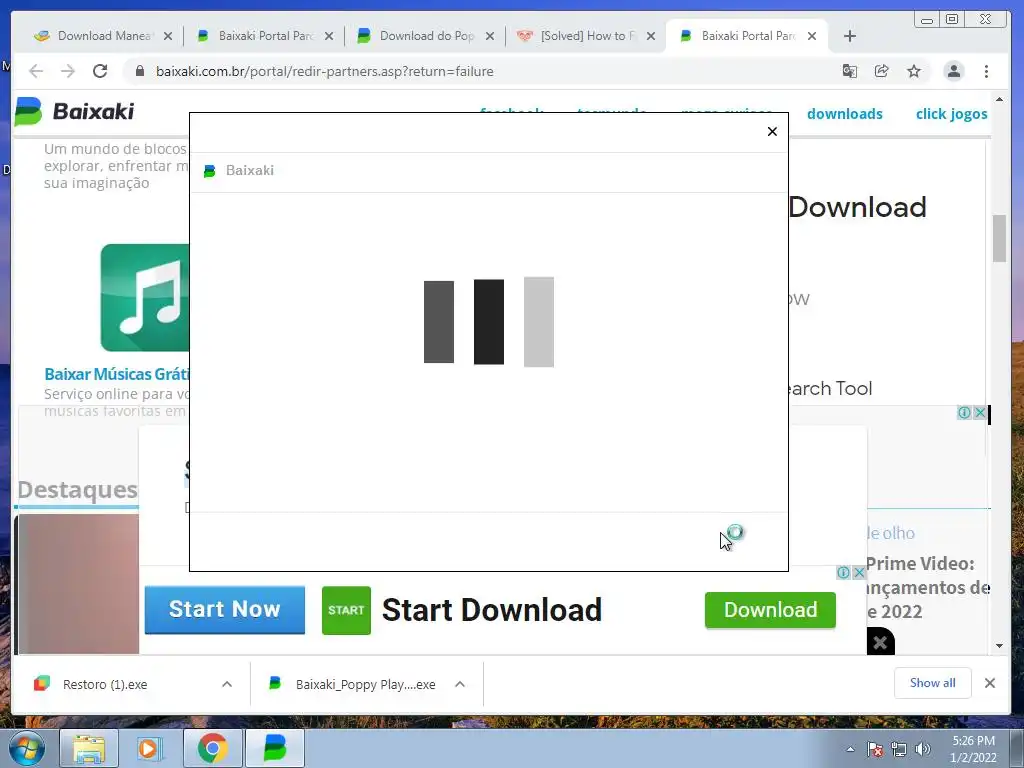Bookmark this page with star

pyautogui.click(x=914, y=71)
